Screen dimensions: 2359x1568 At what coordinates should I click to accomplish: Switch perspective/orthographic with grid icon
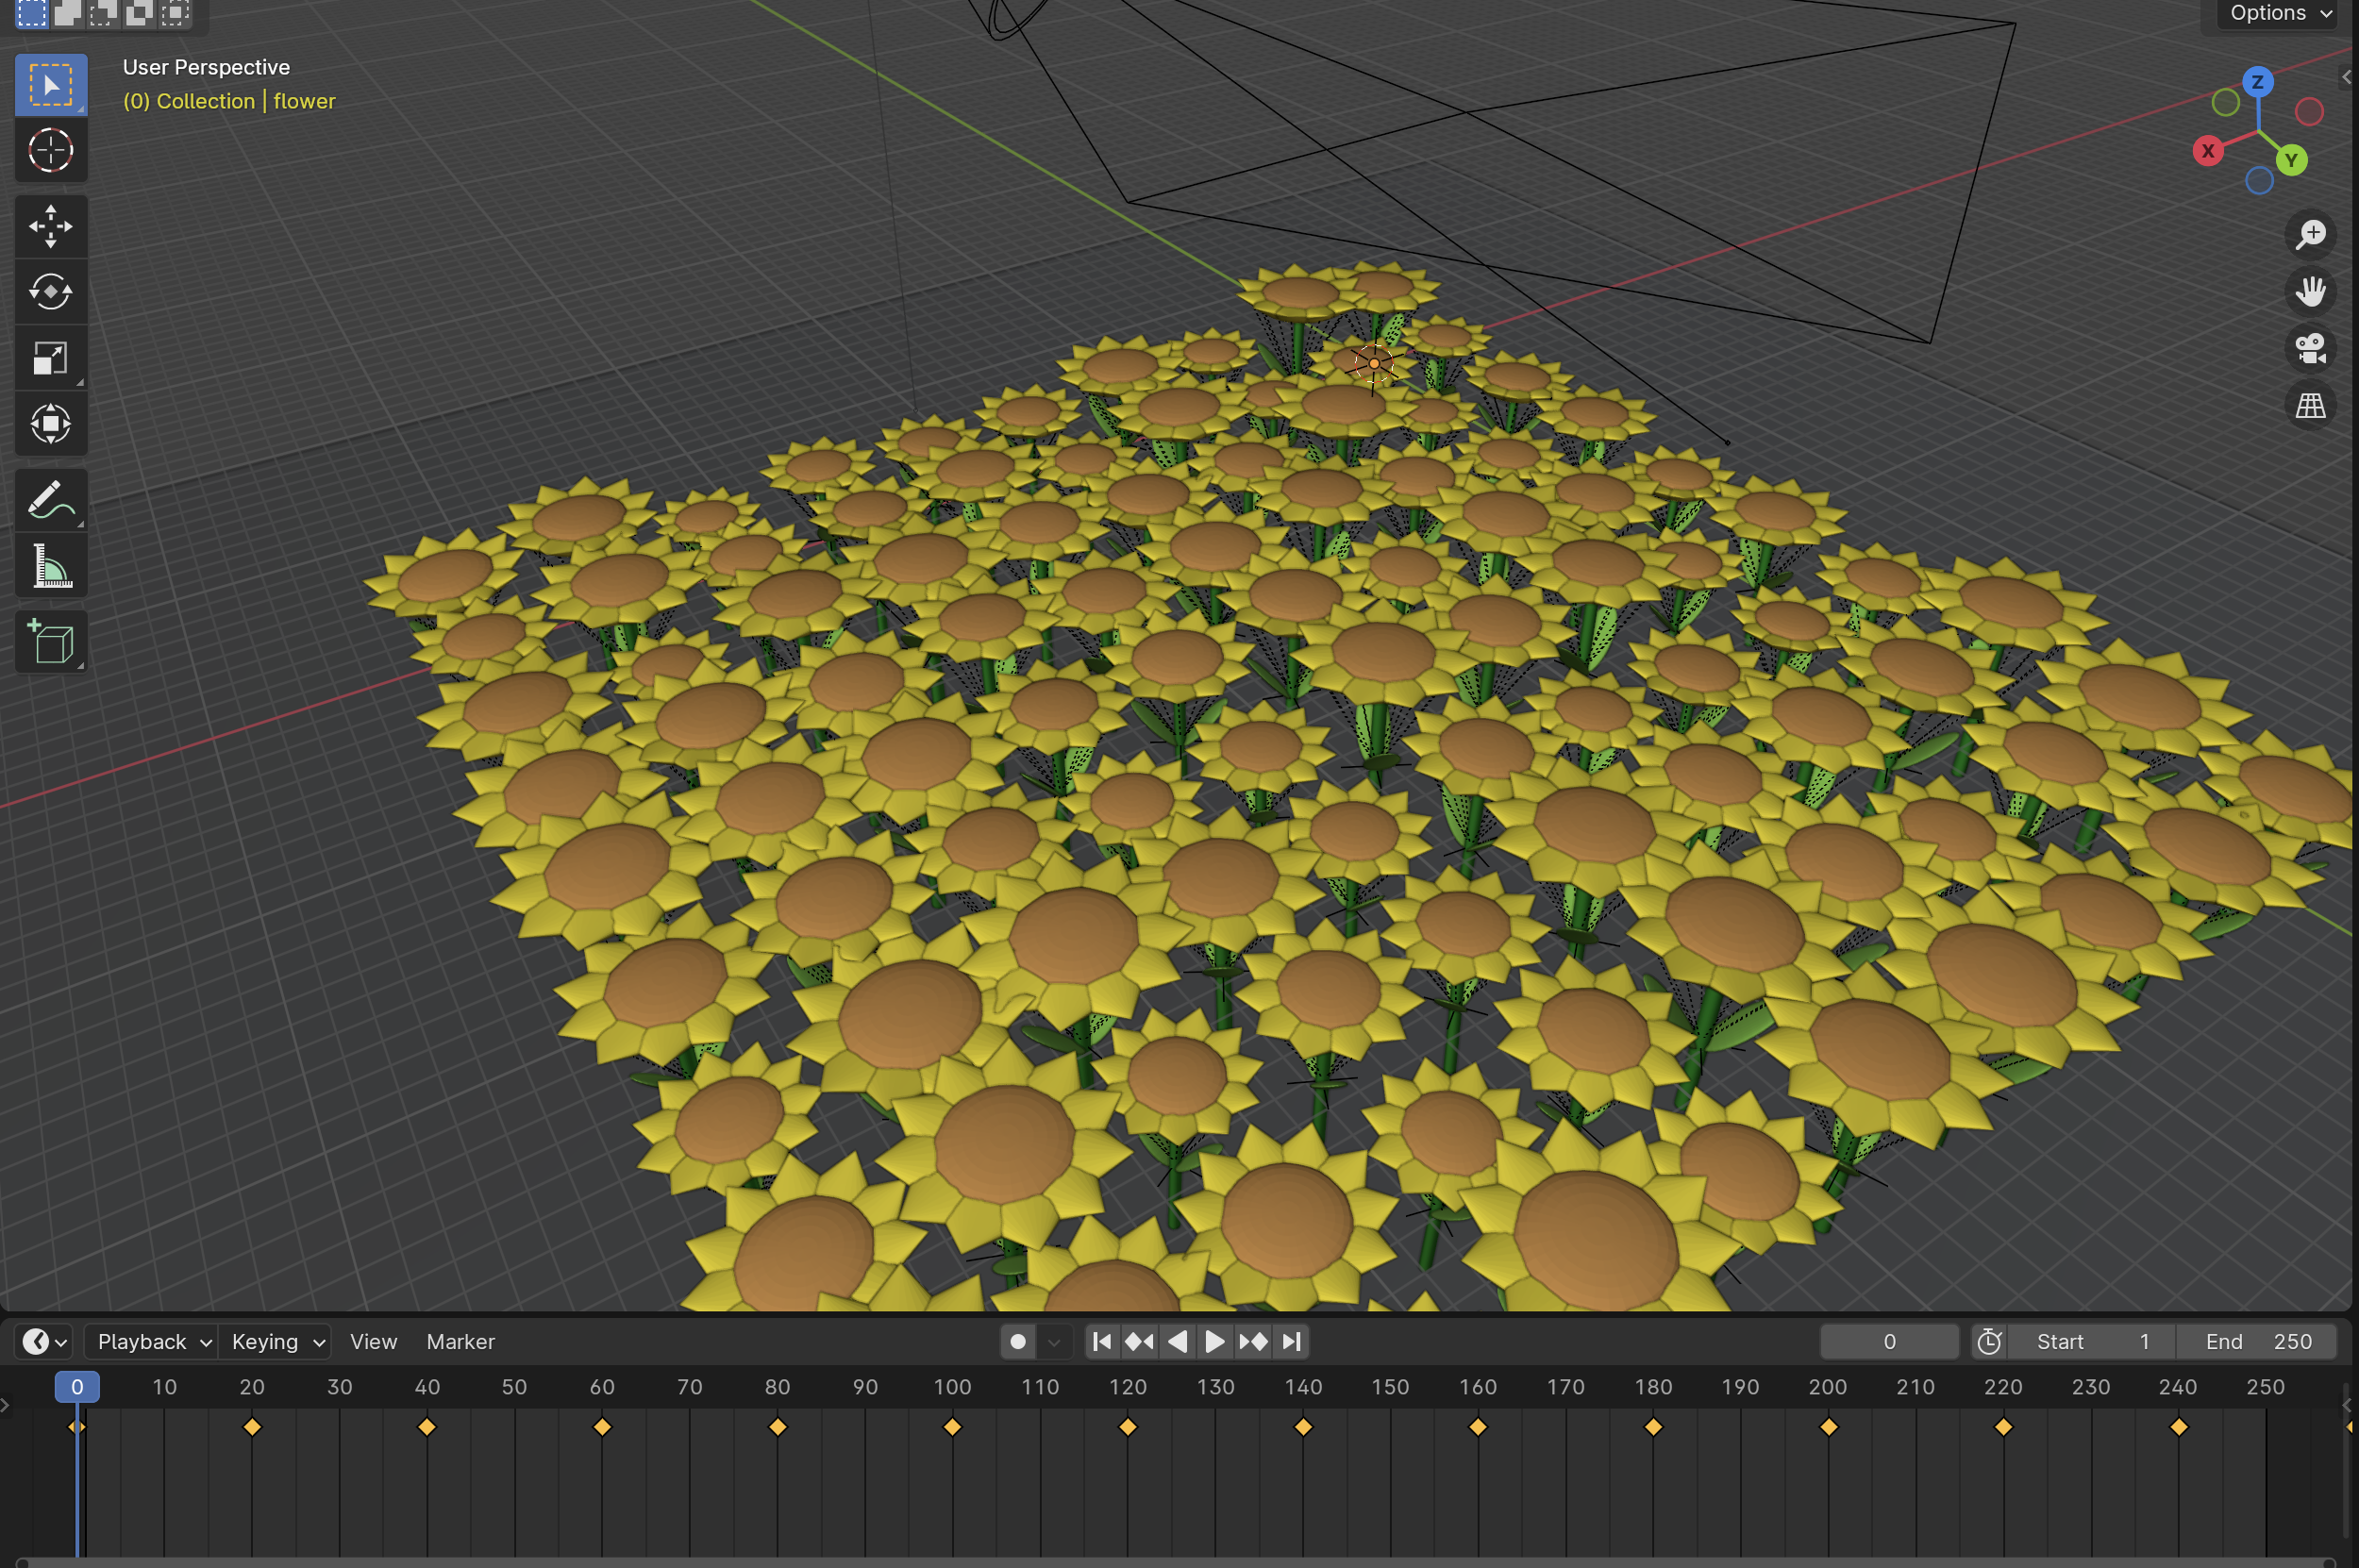click(2310, 405)
